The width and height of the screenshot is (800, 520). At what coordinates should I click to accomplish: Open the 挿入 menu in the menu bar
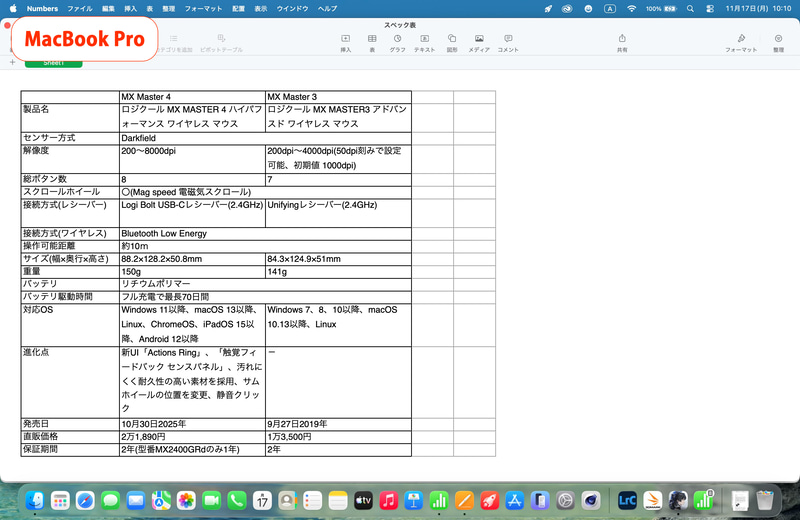131,9
